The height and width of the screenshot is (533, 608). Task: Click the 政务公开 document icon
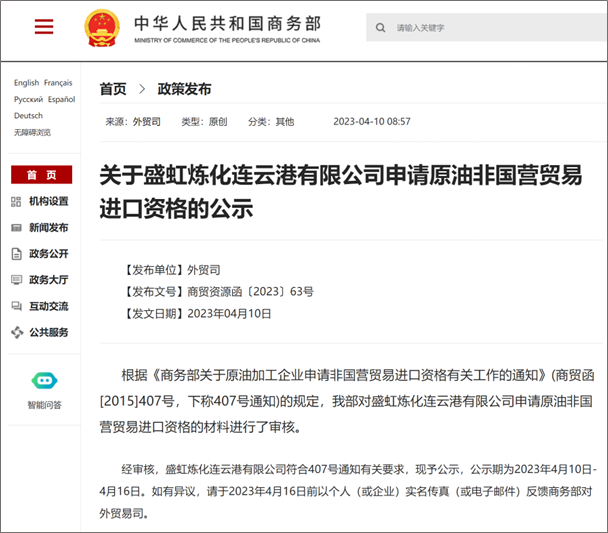(x=16, y=253)
